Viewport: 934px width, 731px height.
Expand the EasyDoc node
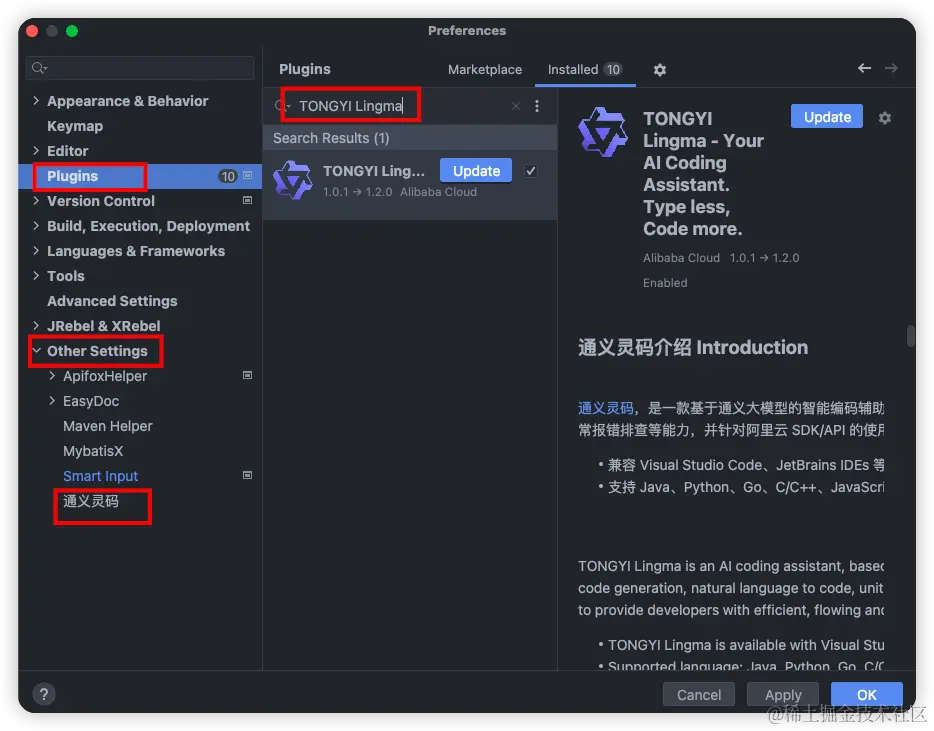tap(52, 401)
